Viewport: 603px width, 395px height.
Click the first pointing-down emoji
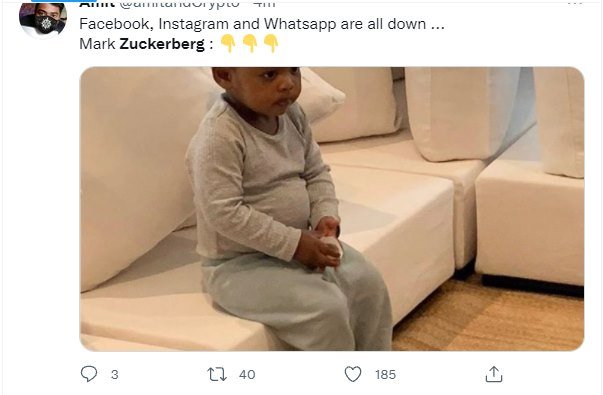coord(228,43)
